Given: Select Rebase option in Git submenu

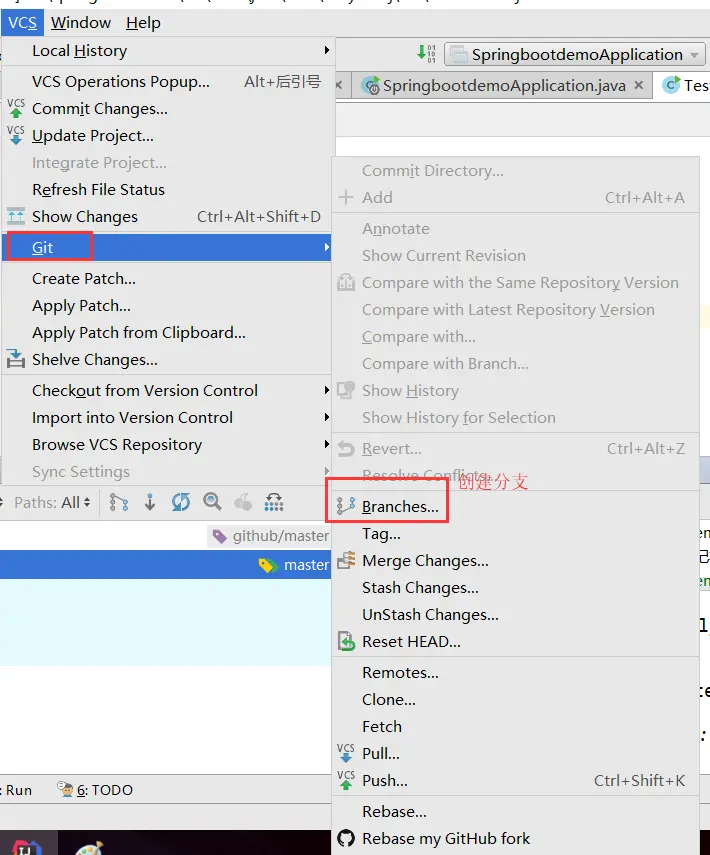Looking at the screenshot, I should (x=515, y=812).
